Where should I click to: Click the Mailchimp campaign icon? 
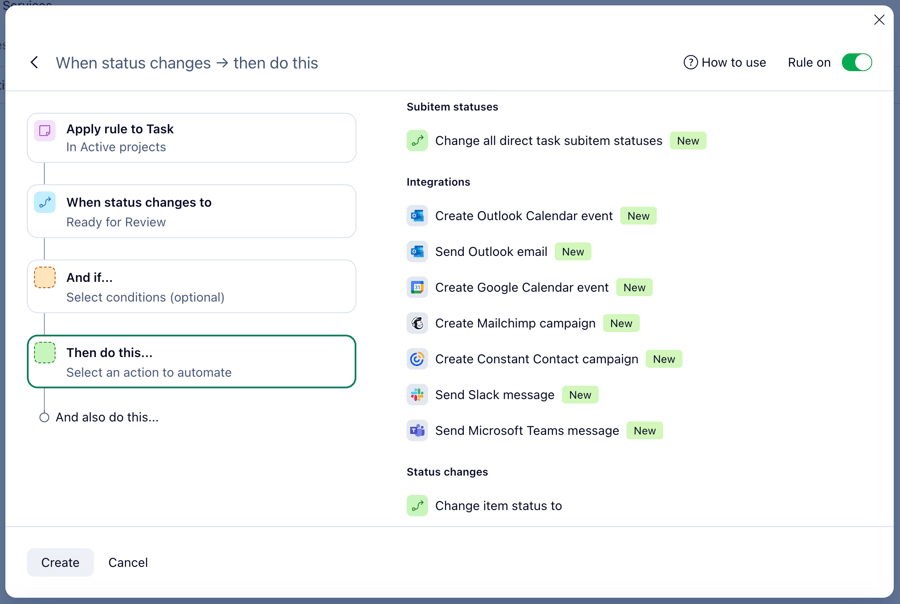[417, 324]
